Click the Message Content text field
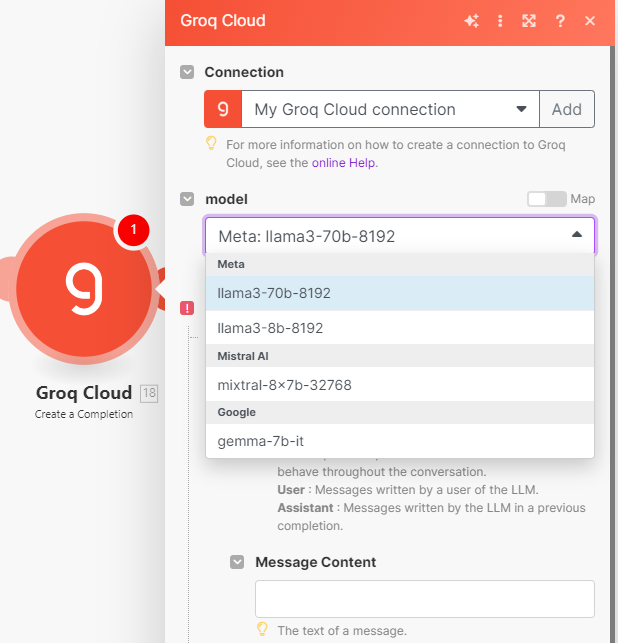This screenshot has height=643, width=618. click(x=425, y=599)
